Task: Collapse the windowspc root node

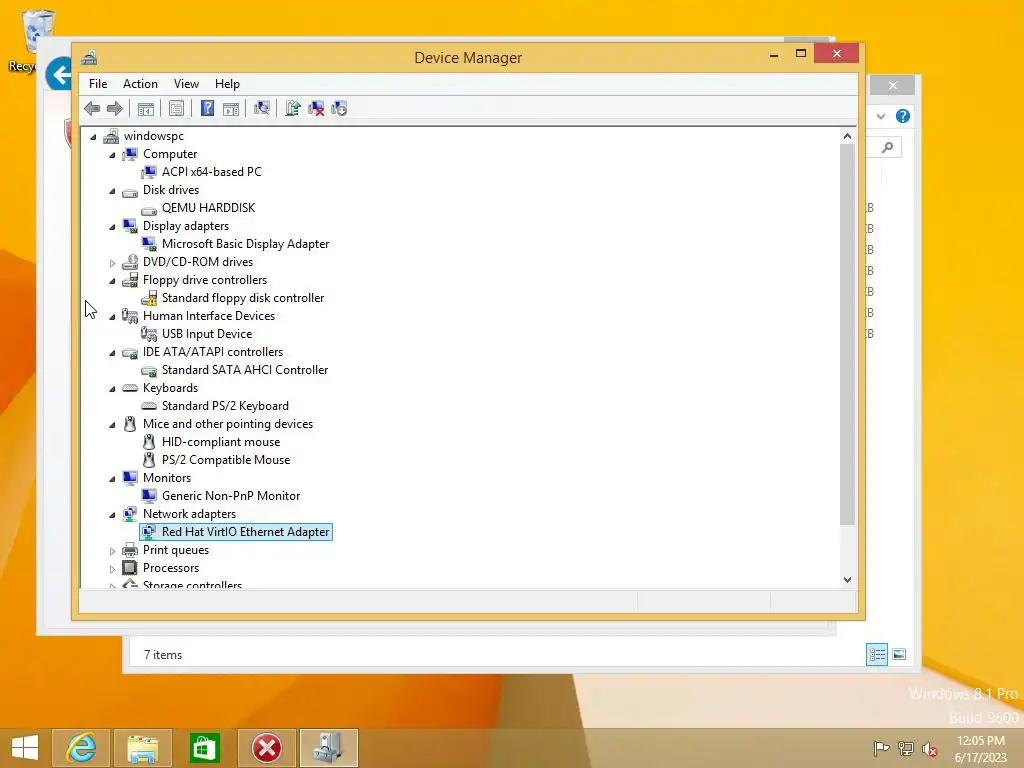Action: 93,136
